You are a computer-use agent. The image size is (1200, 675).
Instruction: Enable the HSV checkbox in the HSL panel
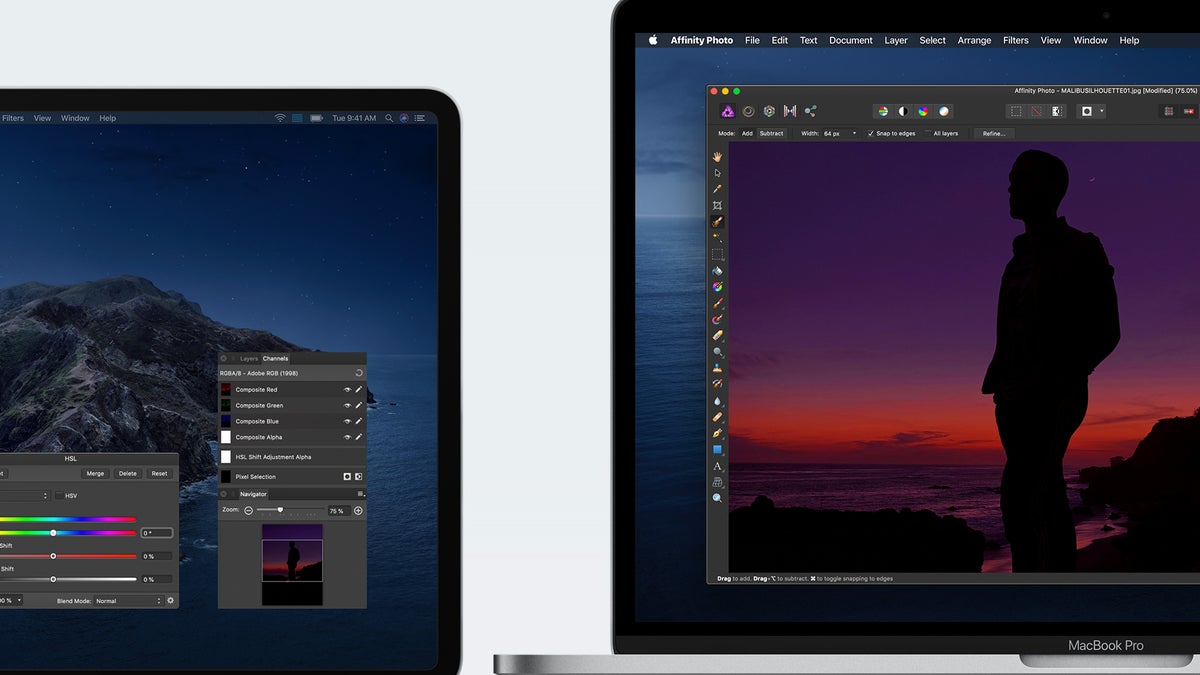(x=58, y=496)
